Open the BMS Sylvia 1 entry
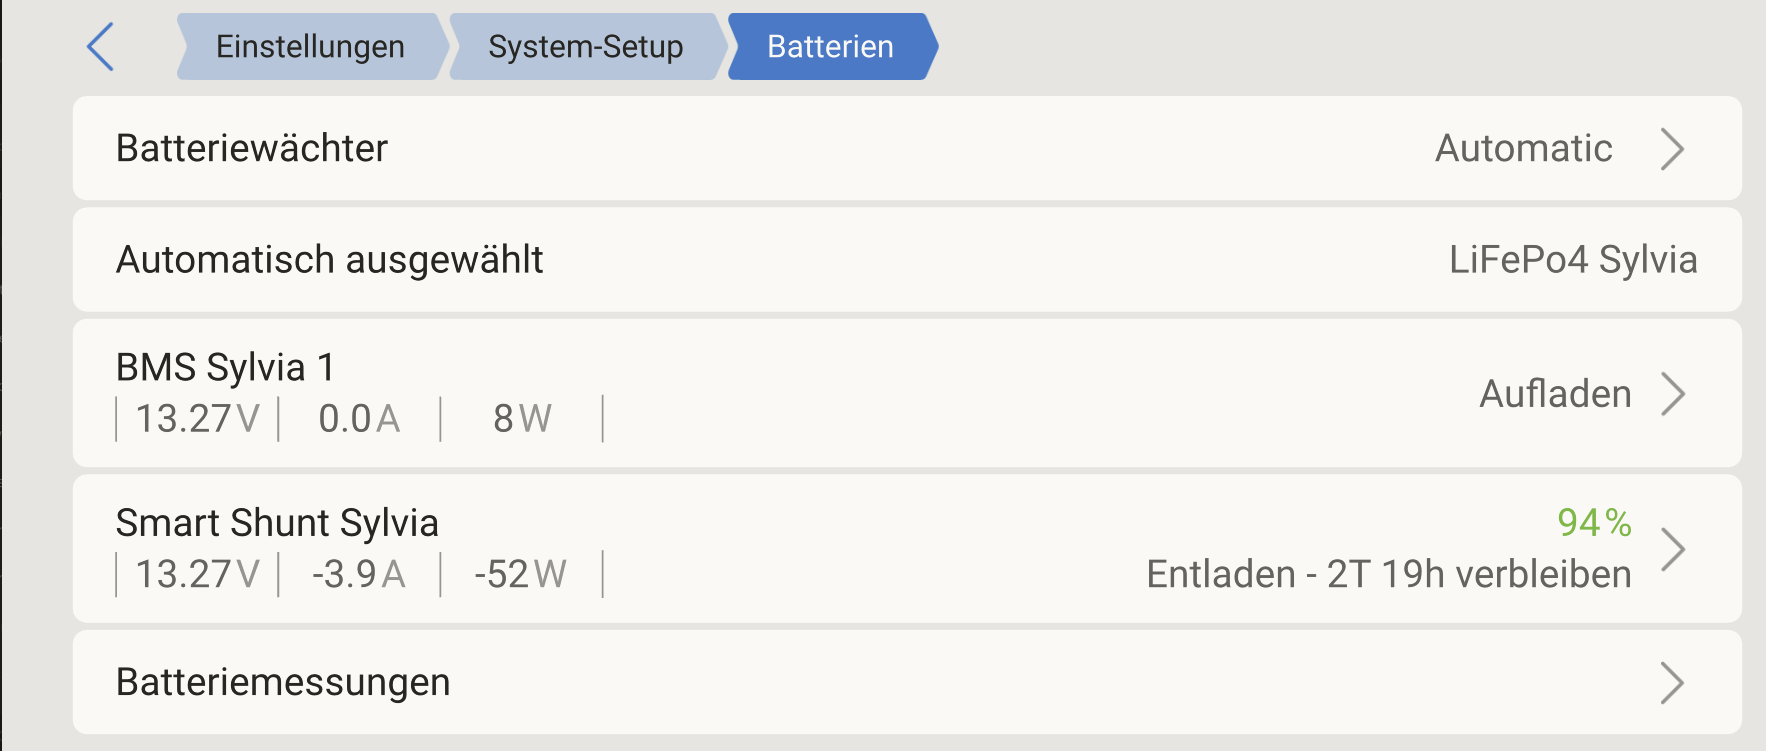The image size is (1766, 751). click(225, 367)
